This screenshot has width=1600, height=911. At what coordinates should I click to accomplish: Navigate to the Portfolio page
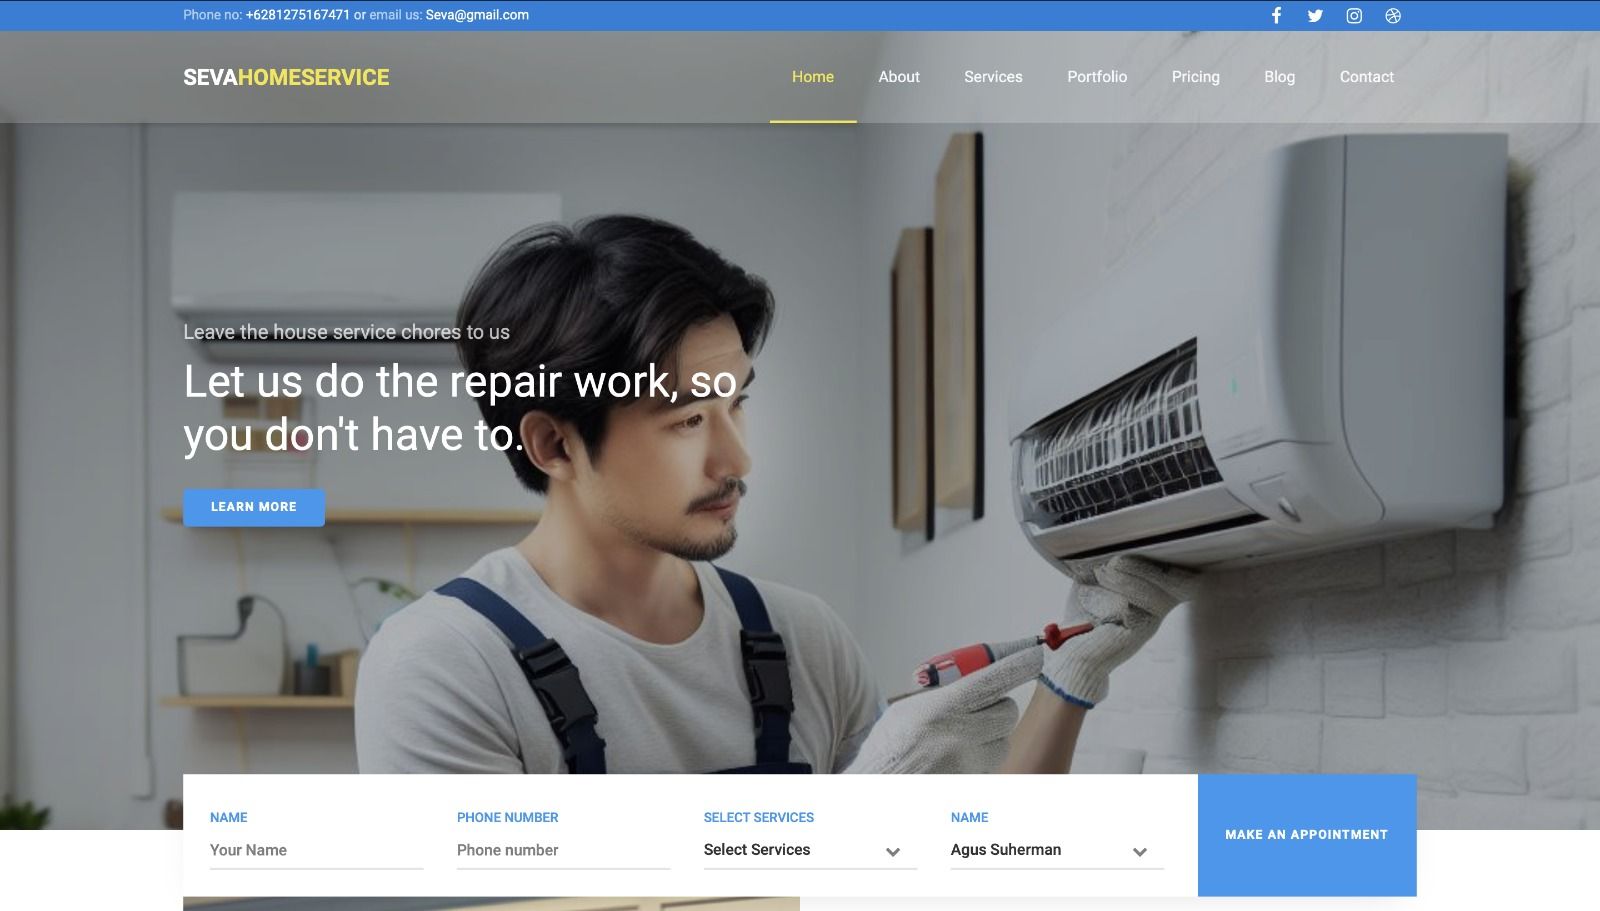[x=1097, y=77]
